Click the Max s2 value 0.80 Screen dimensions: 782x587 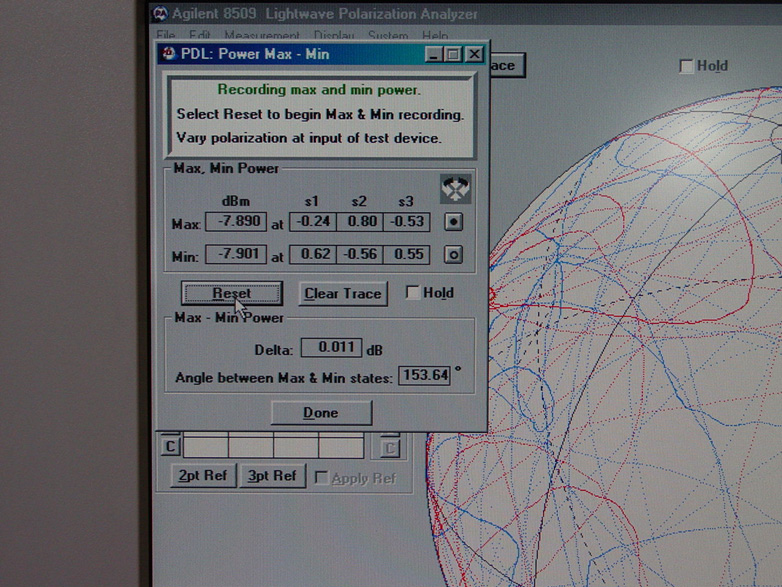pos(360,222)
